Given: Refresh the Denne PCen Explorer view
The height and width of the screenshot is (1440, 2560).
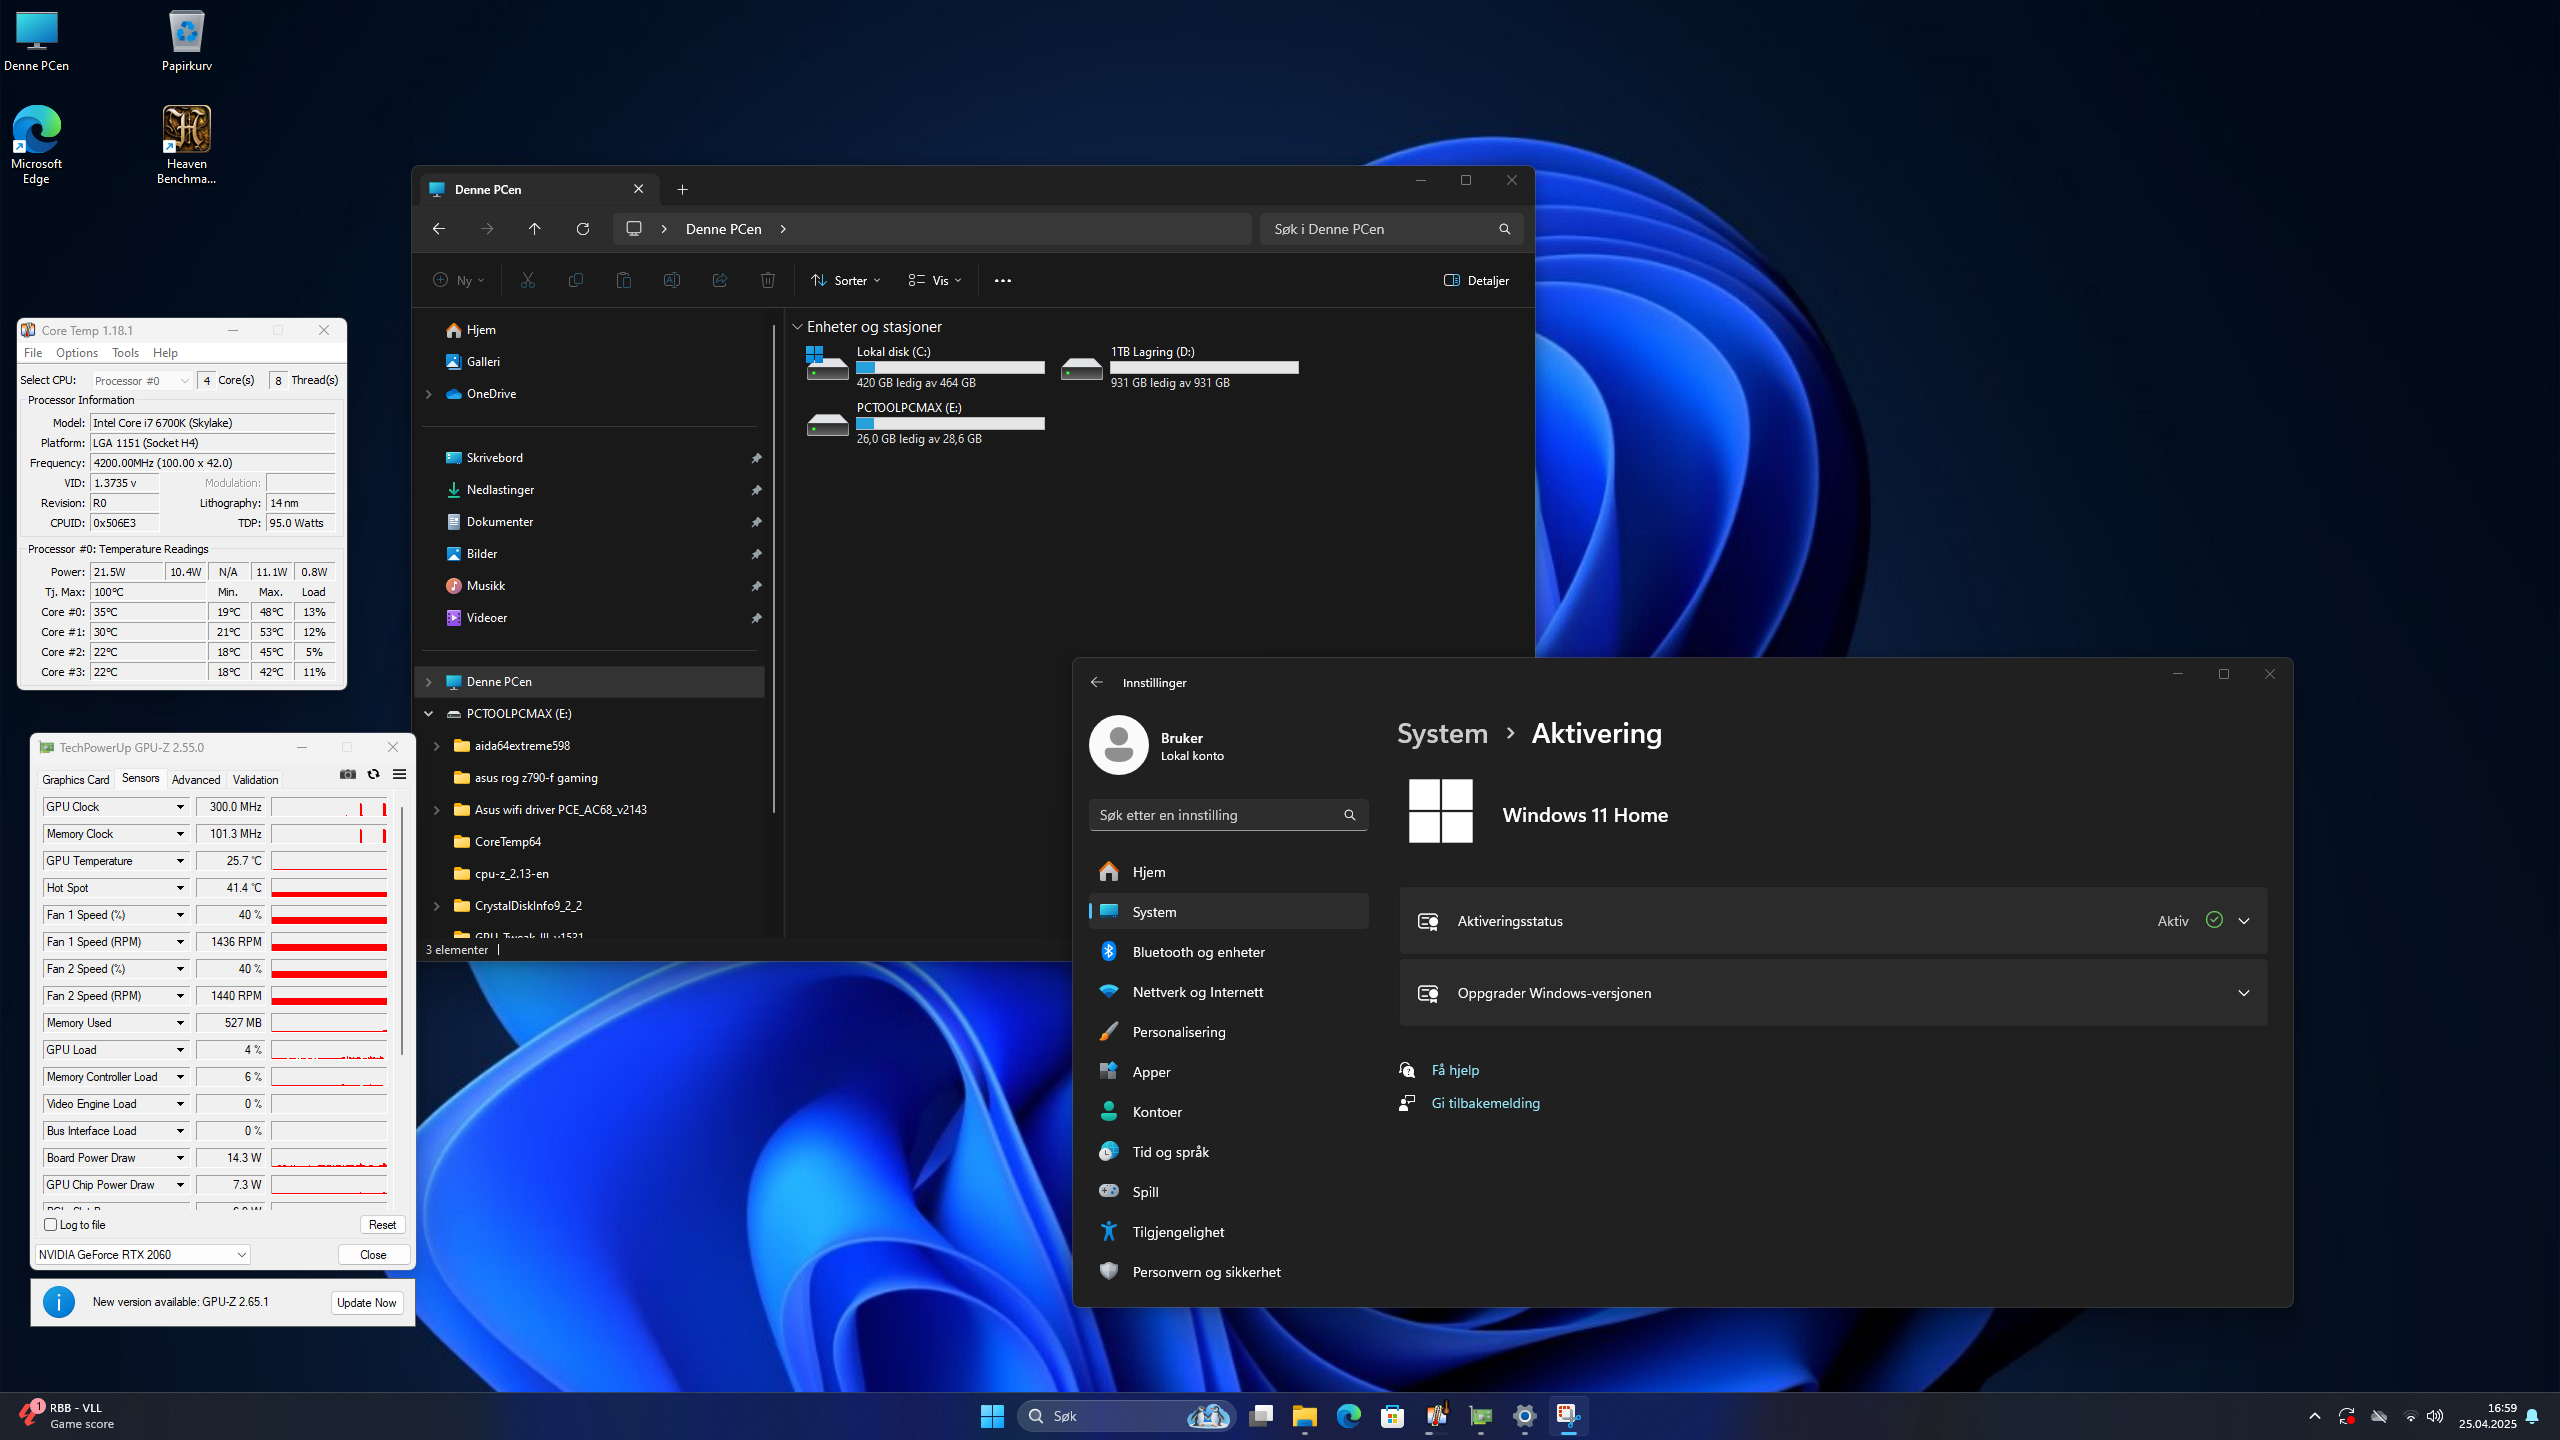Looking at the screenshot, I should click(583, 229).
